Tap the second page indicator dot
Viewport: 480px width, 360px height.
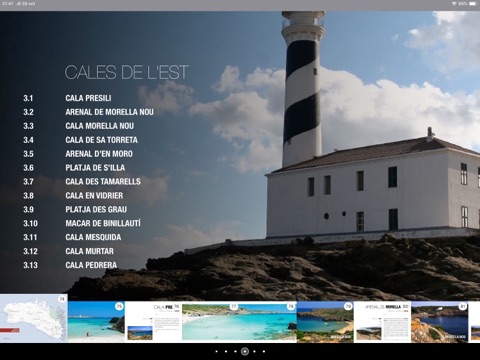pyautogui.click(x=226, y=351)
